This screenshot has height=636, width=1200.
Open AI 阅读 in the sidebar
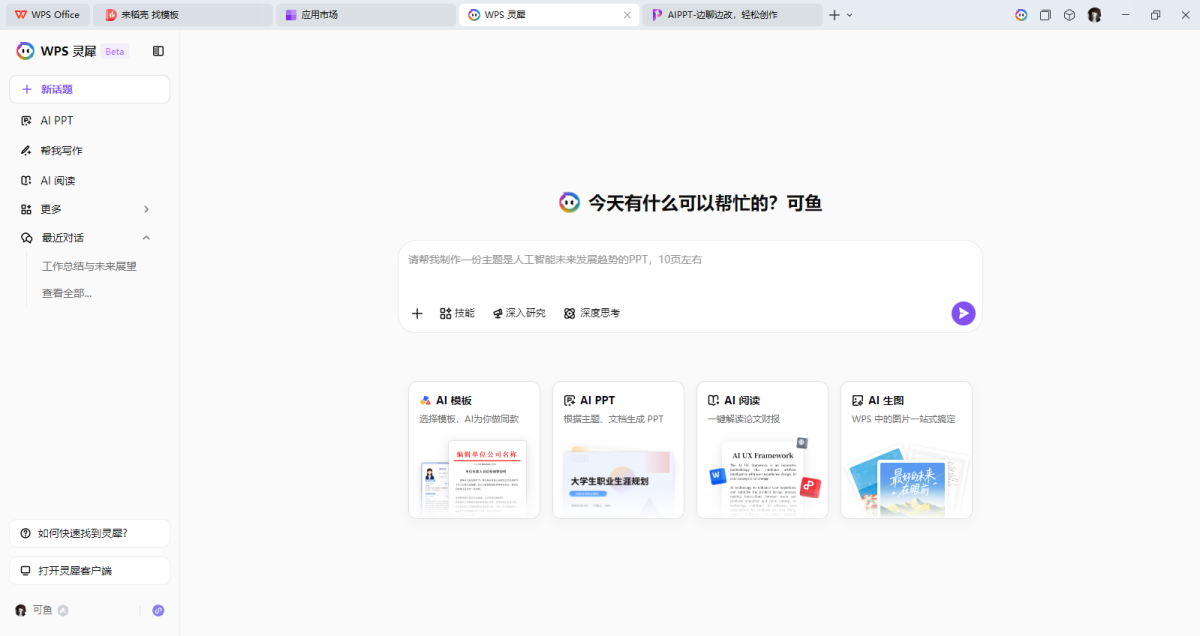point(58,181)
